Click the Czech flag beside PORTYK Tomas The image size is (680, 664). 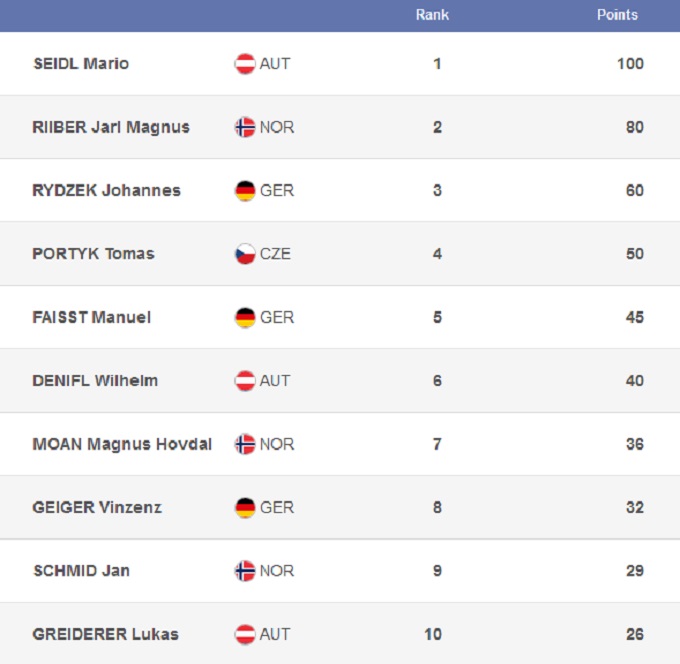click(x=245, y=254)
